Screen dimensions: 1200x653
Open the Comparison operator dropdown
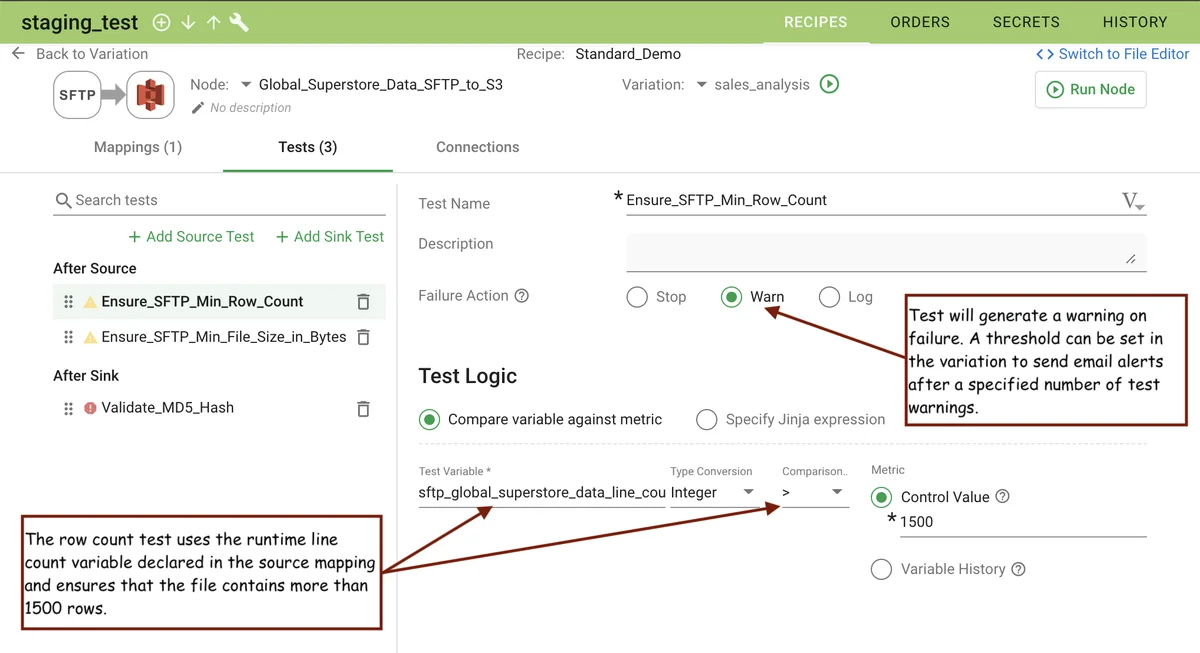[813, 492]
